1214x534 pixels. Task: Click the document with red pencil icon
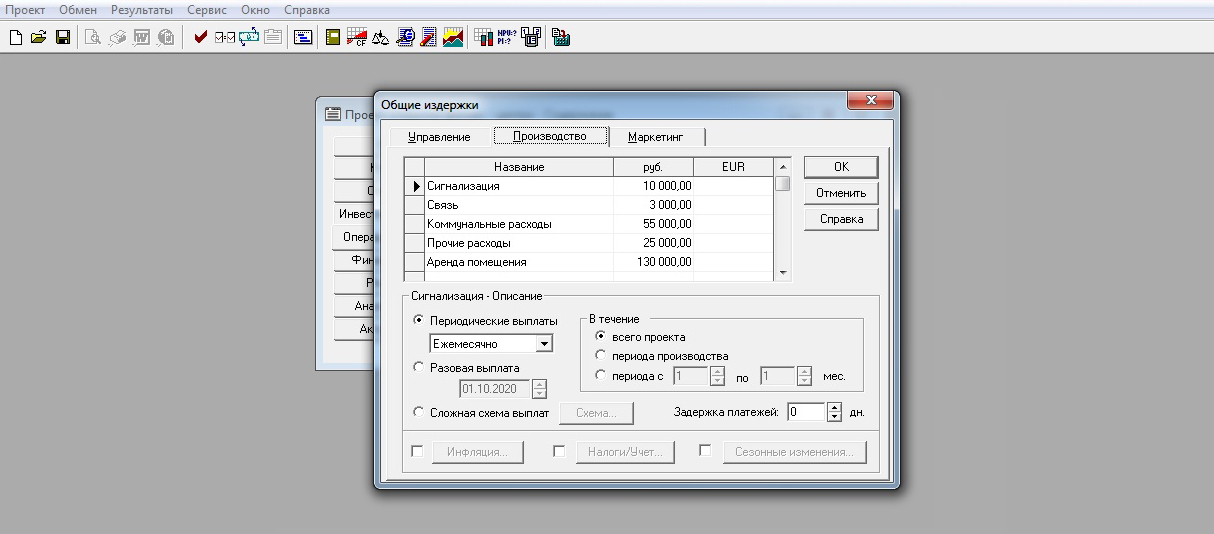tap(428, 37)
